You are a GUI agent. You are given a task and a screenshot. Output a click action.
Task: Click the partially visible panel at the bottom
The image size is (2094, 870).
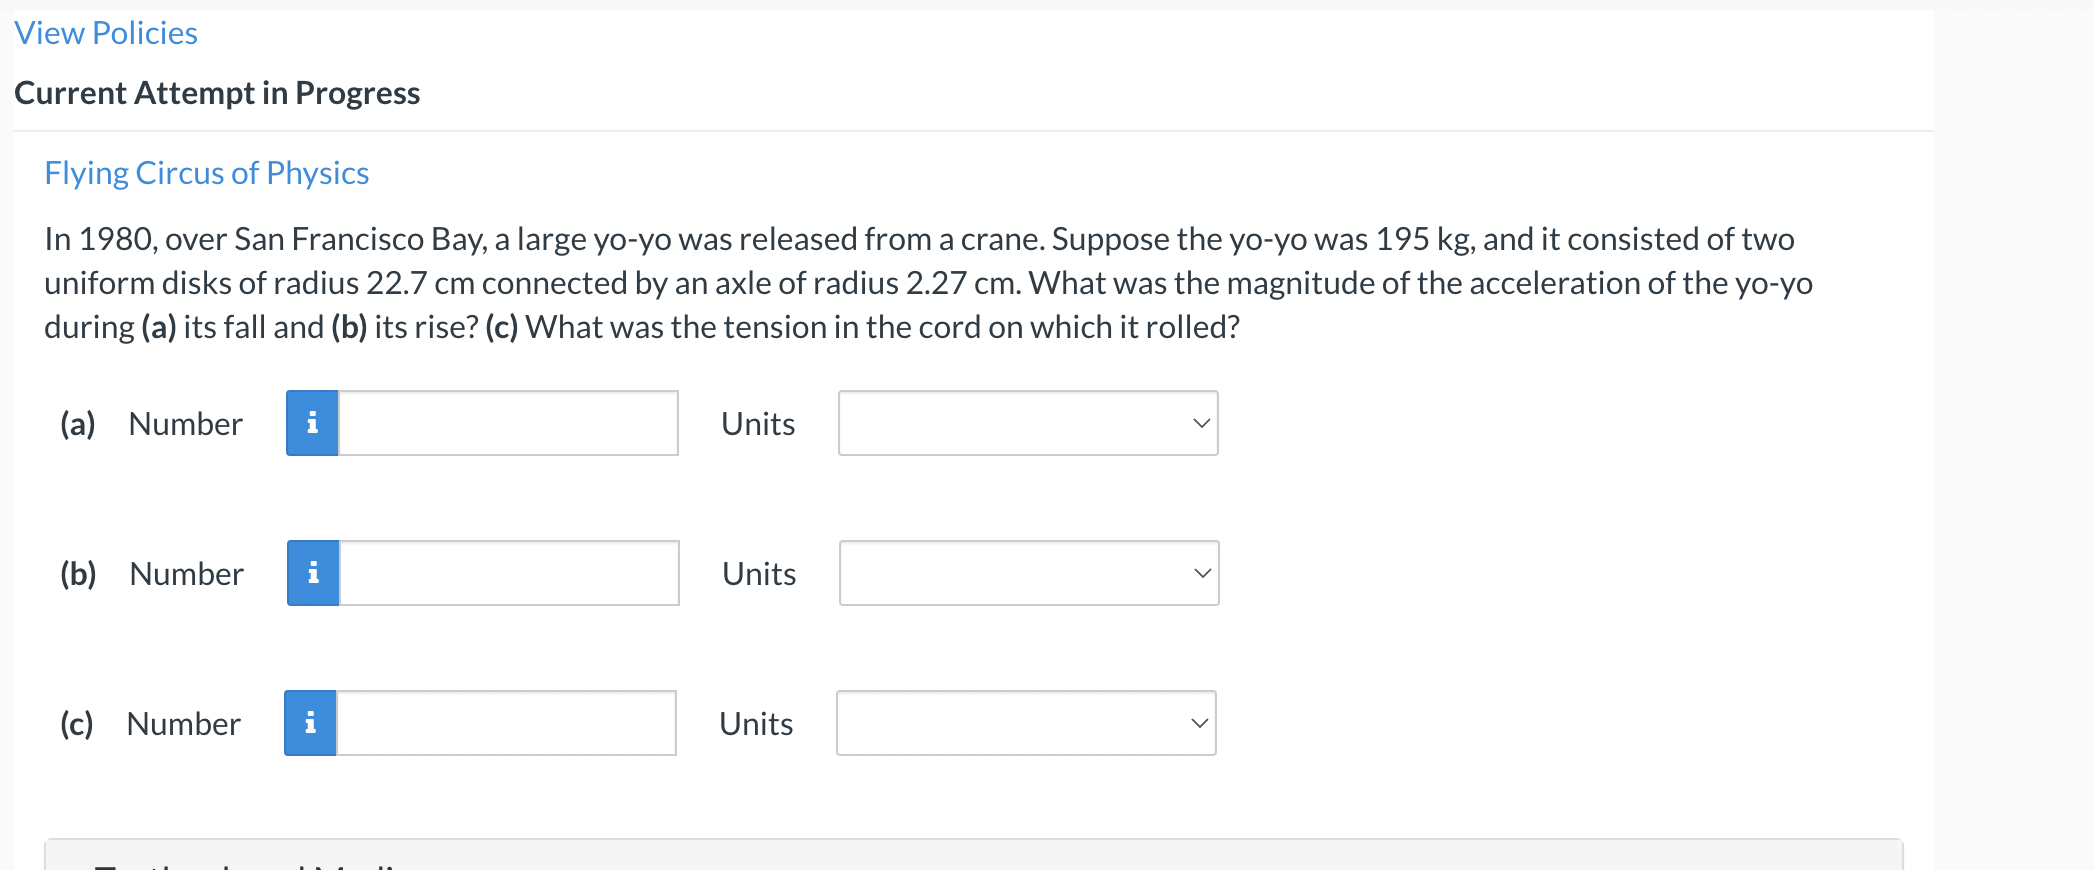pos(973,855)
